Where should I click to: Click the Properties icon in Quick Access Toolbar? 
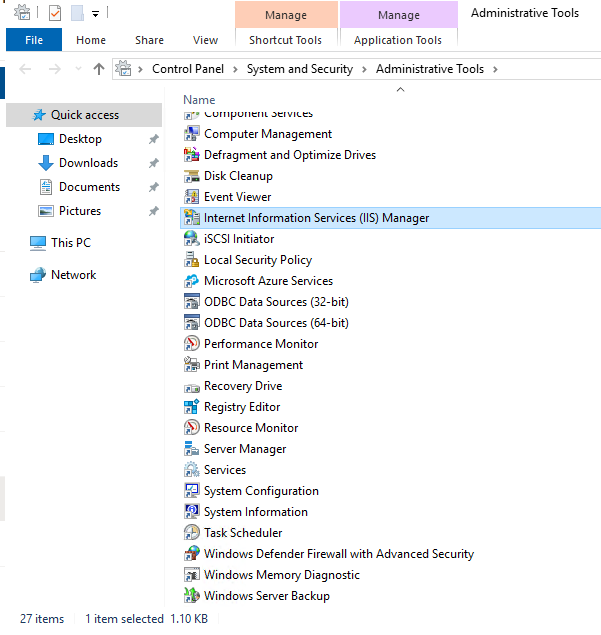coord(55,13)
